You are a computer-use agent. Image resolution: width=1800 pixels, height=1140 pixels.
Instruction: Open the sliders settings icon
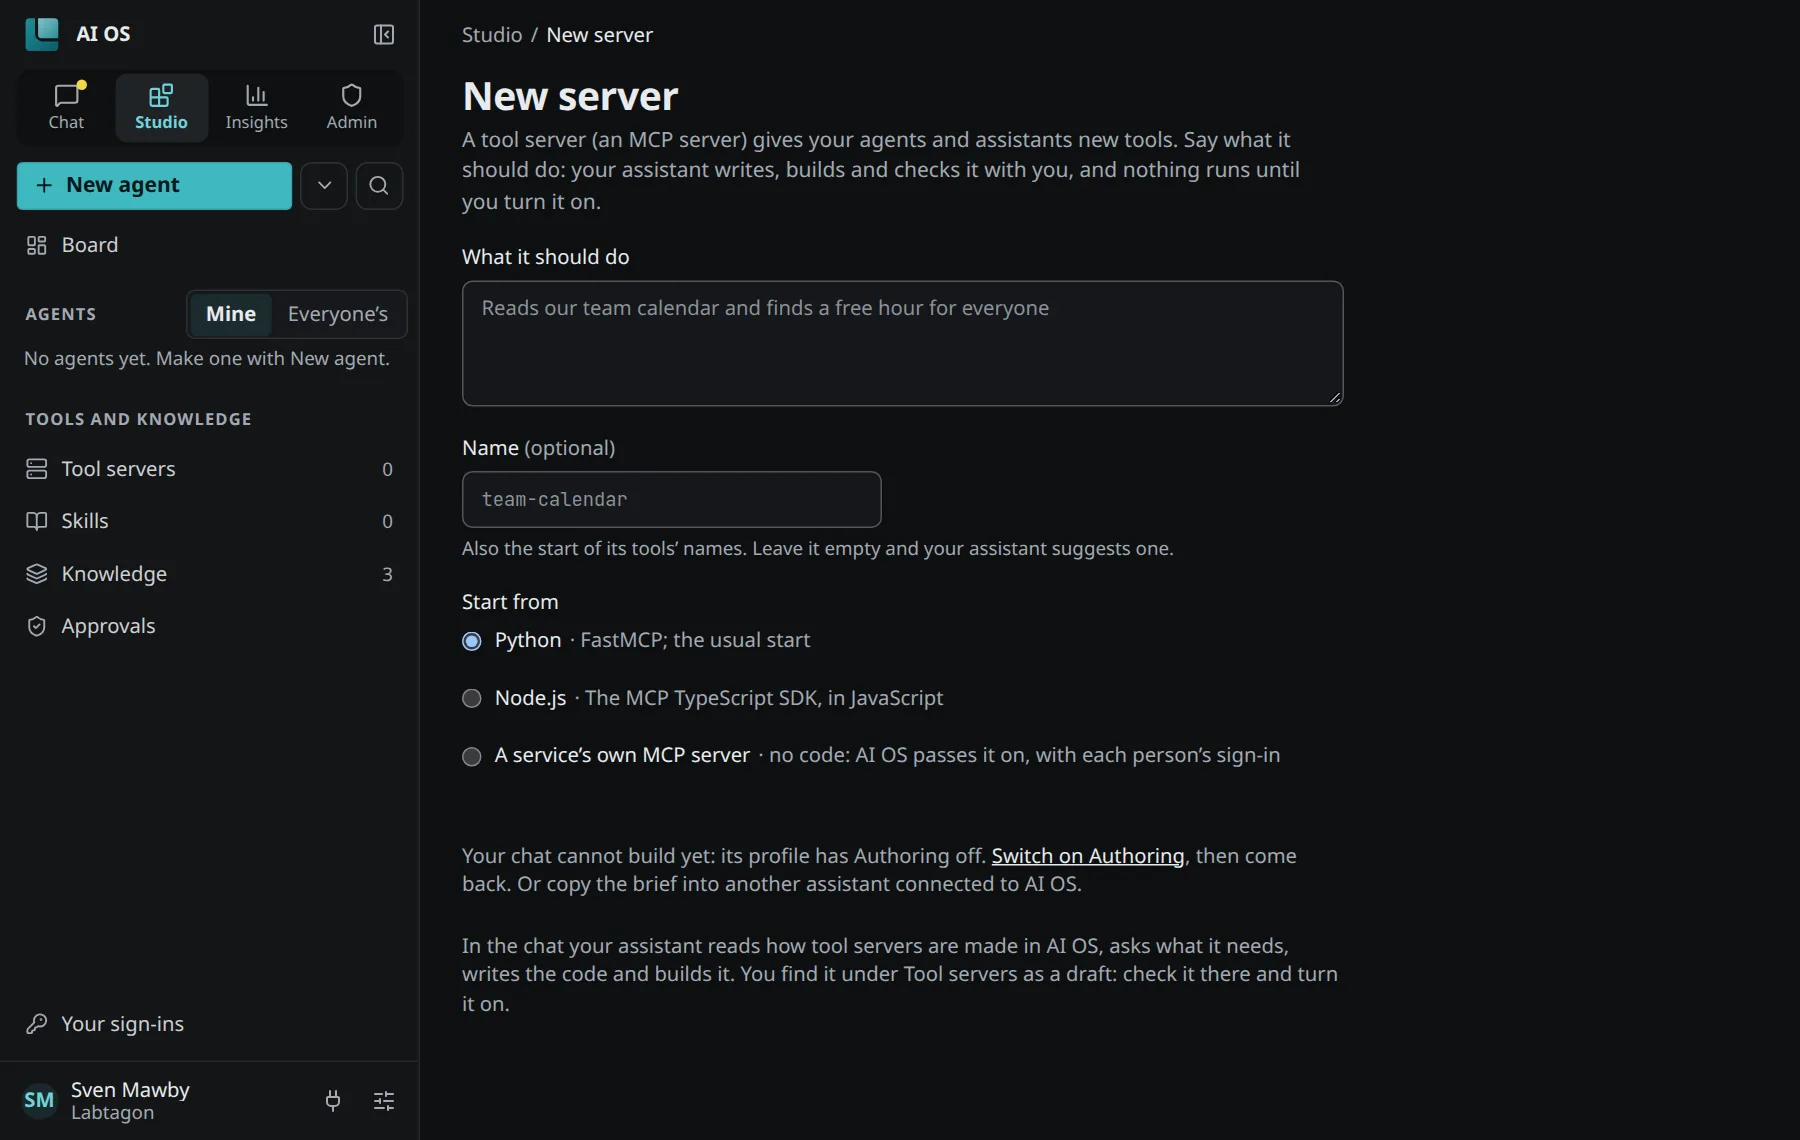(x=384, y=1101)
